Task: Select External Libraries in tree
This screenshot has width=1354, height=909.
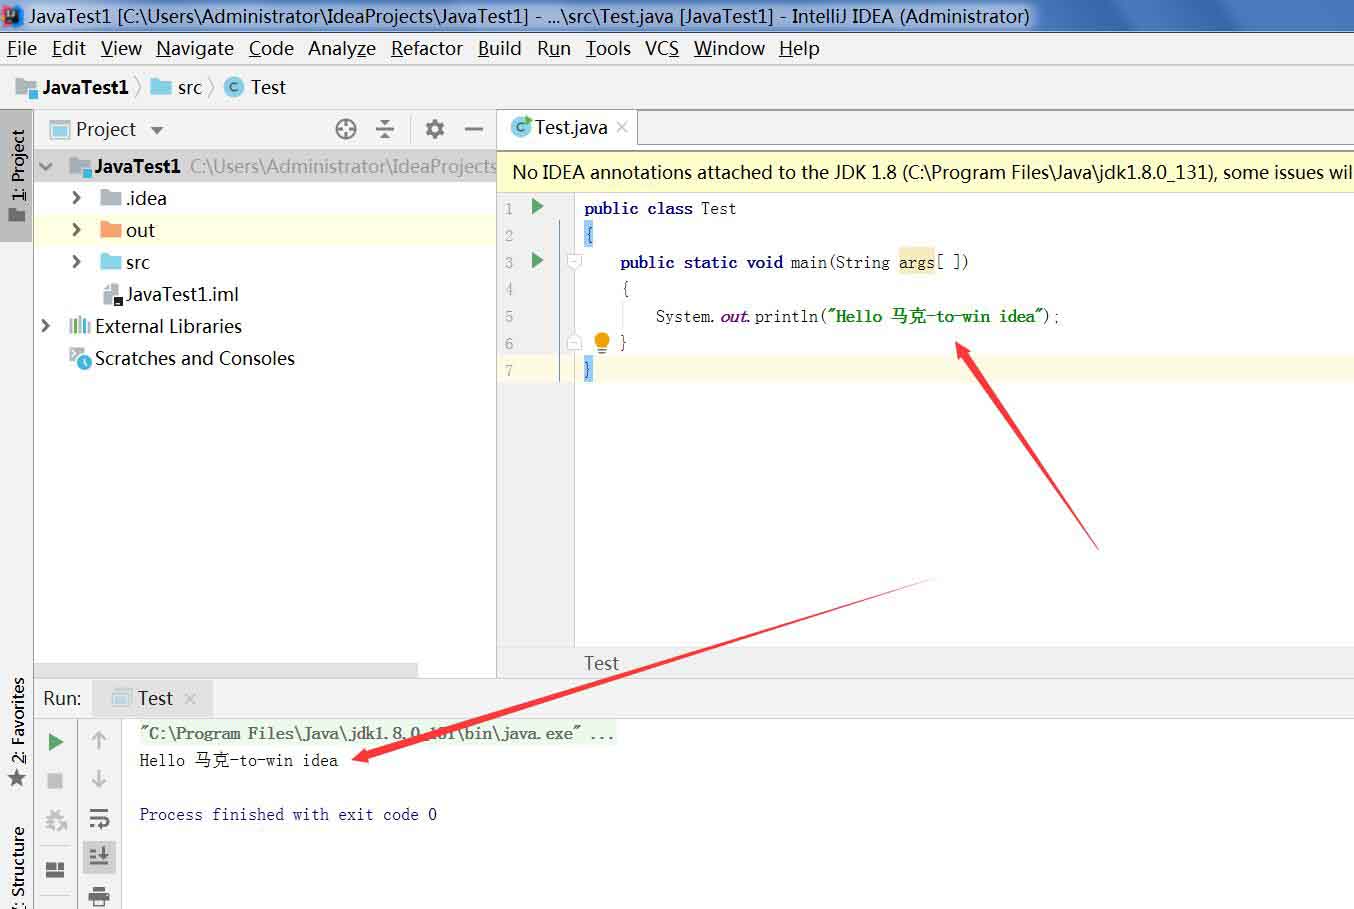Action: pos(265,326)
